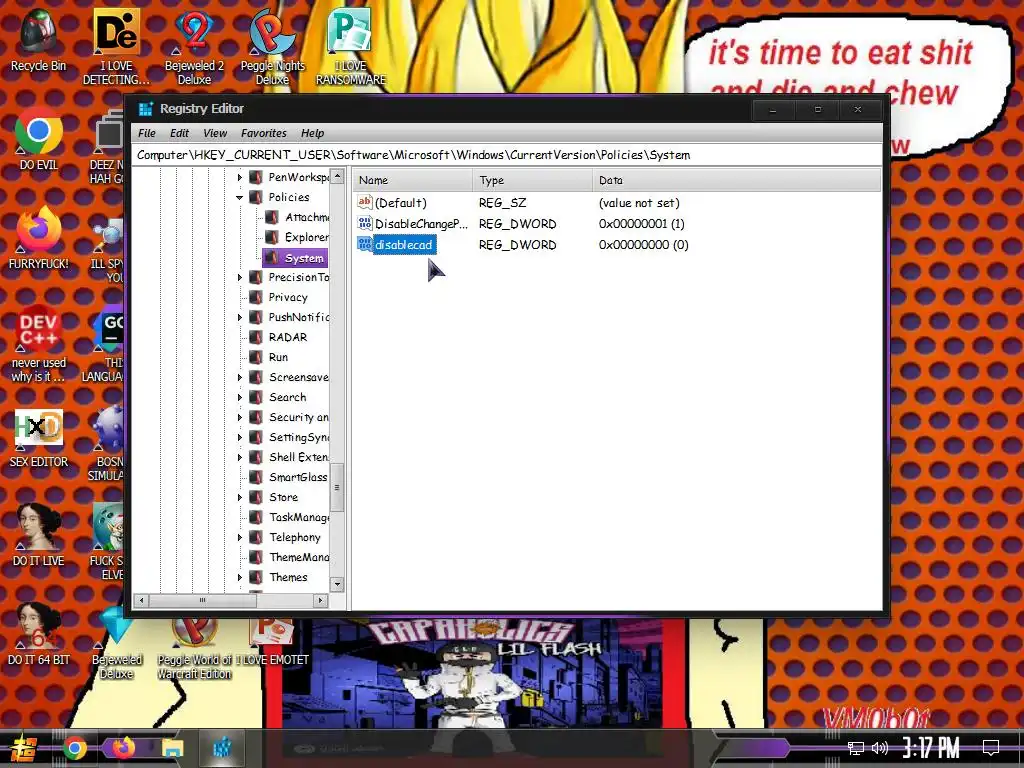Image resolution: width=1024 pixels, height=768 pixels.
Task: Expand the PenWorkspace tree key
Action: [x=240, y=177]
